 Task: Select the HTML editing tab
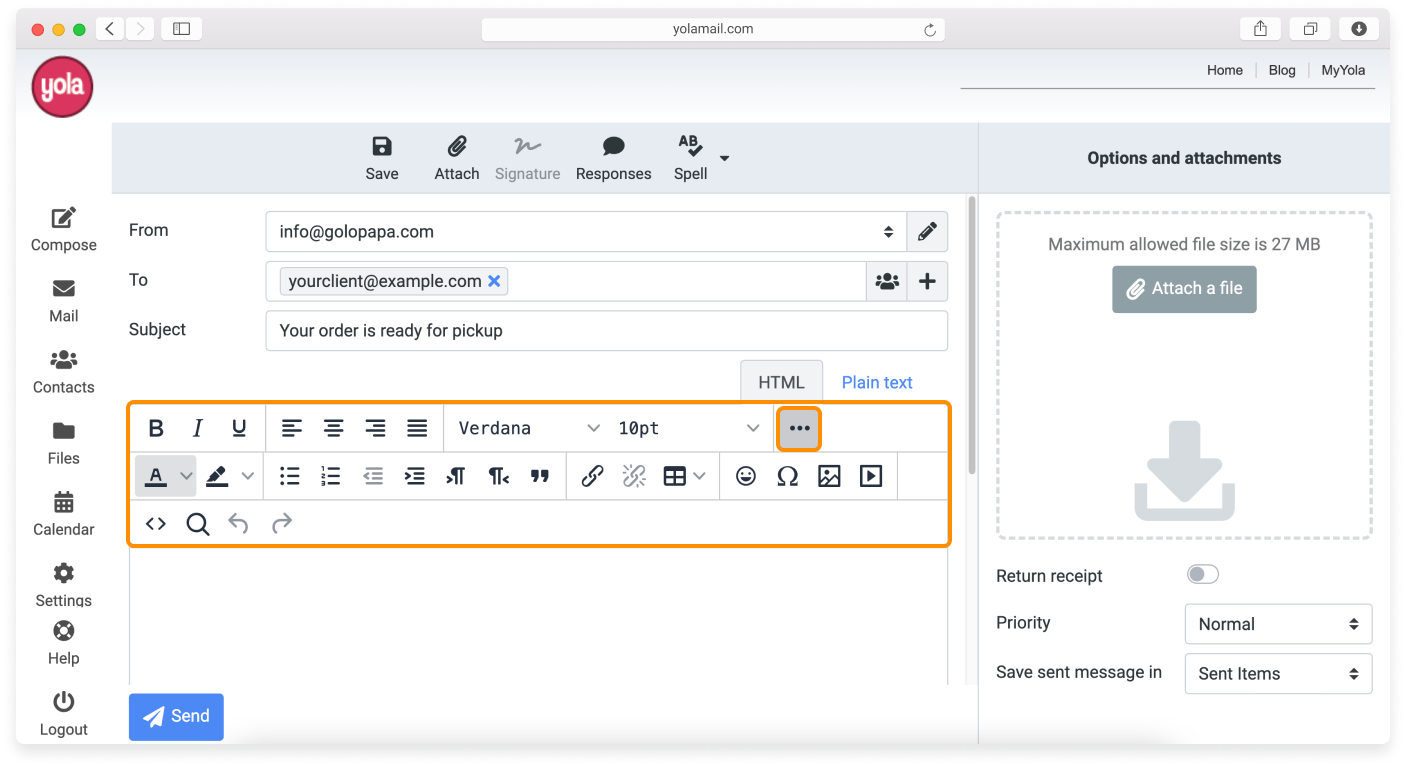[x=781, y=381]
